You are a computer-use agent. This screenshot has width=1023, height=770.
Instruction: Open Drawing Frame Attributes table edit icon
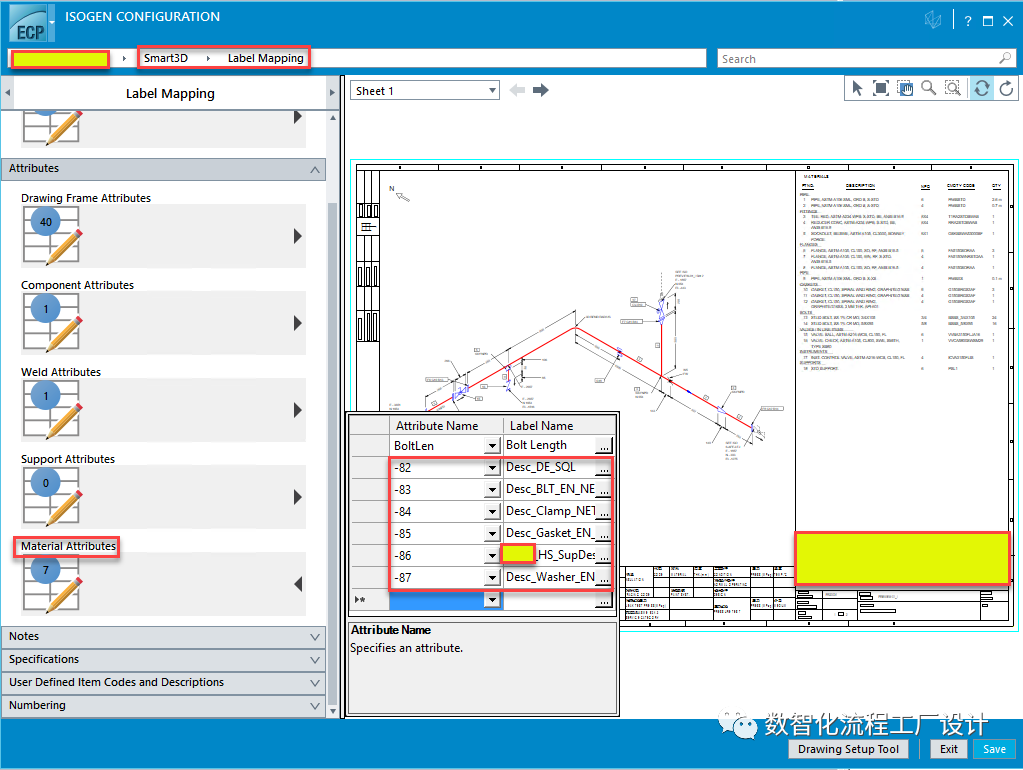pos(52,236)
